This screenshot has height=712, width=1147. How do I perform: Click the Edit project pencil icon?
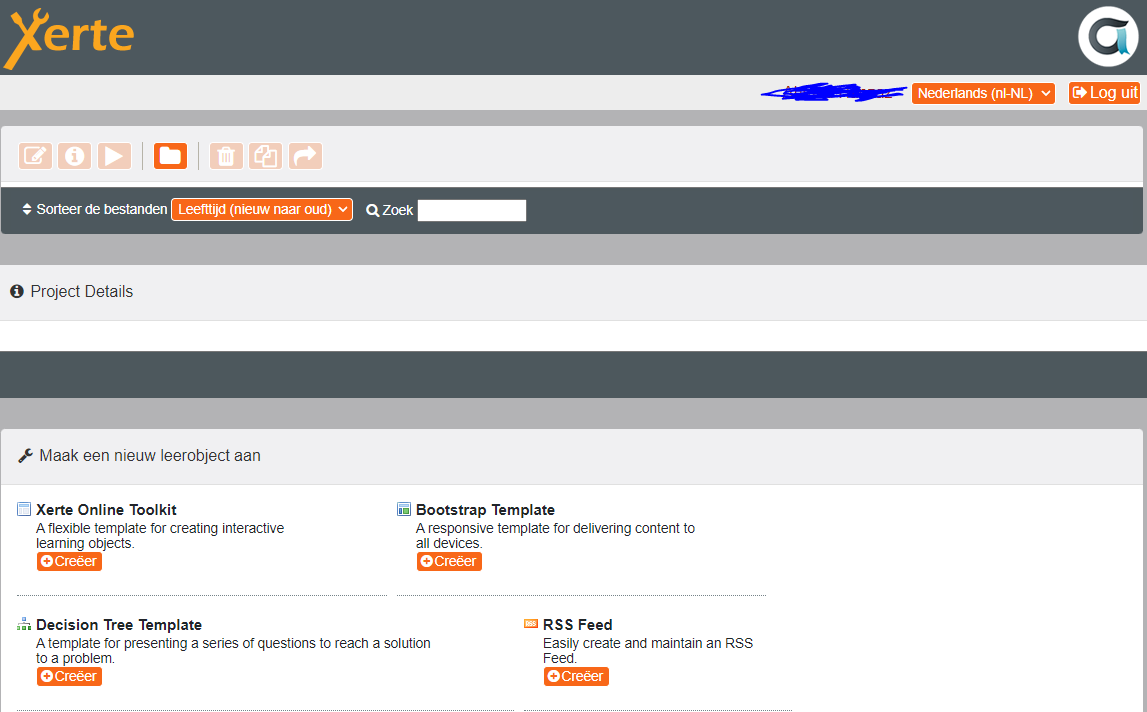tap(35, 156)
